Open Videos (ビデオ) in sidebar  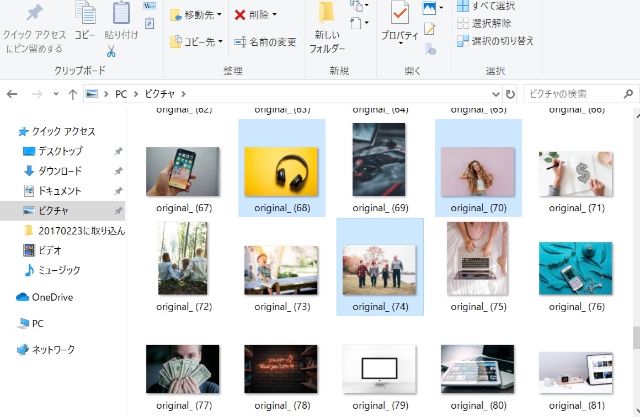[42, 250]
